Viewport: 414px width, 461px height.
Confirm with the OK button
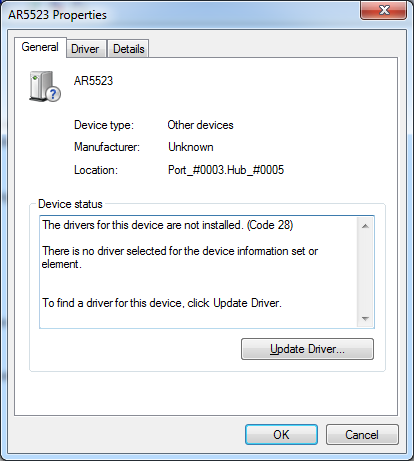click(x=281, y=434)
